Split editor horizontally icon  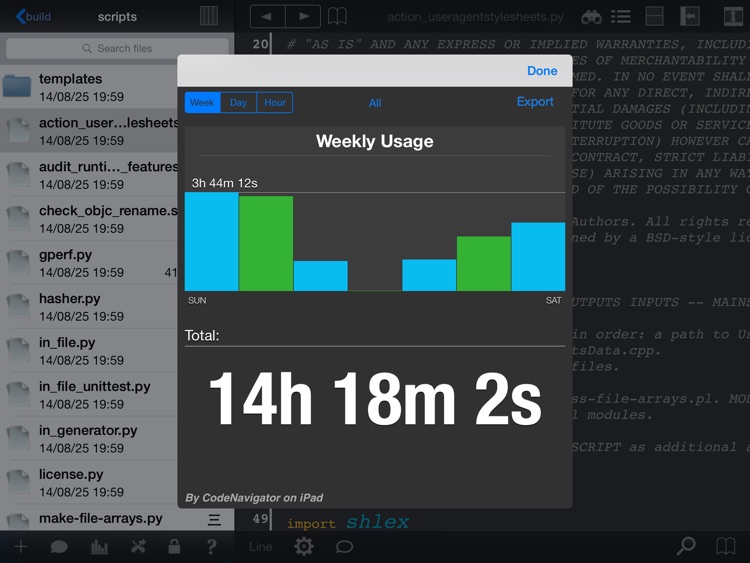tap(654, 16)
